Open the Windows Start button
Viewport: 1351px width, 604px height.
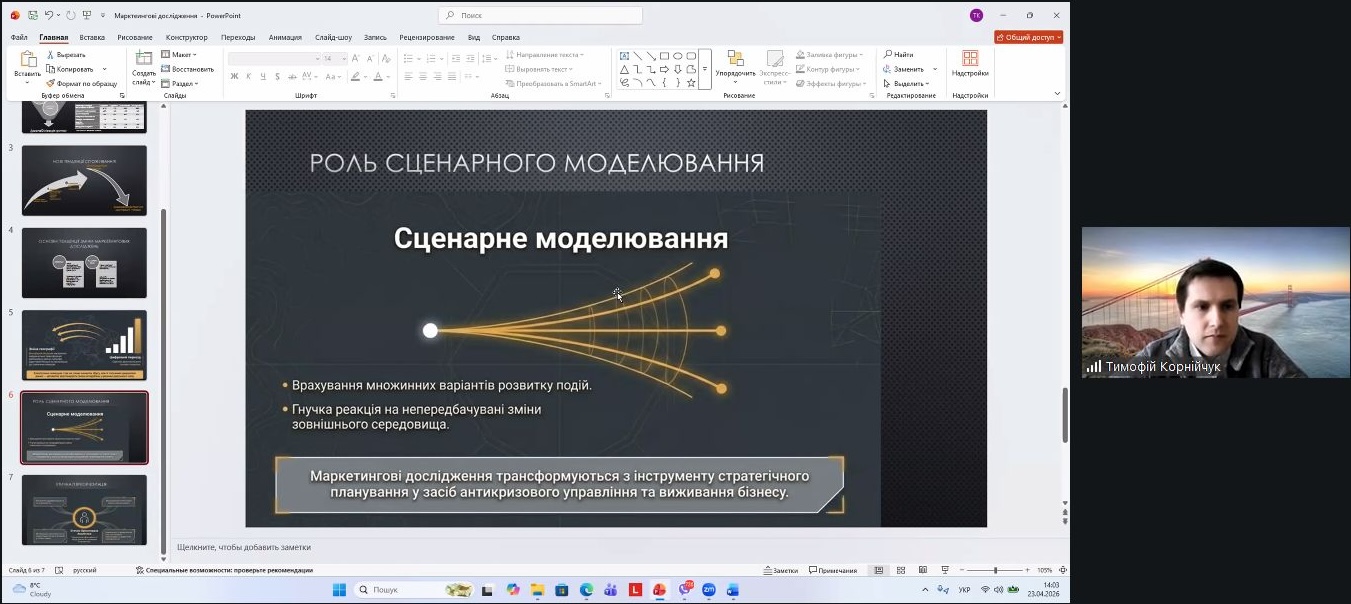338,590
